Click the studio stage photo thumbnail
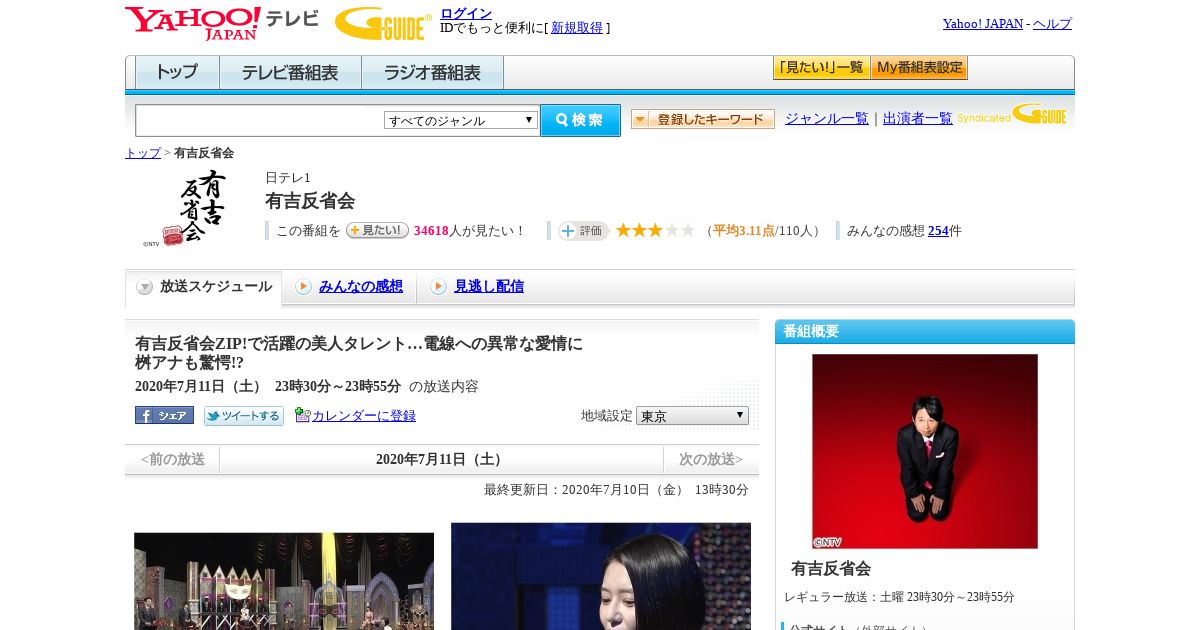The height and width of the screenshot is (630, 1200). click(284, 581)
